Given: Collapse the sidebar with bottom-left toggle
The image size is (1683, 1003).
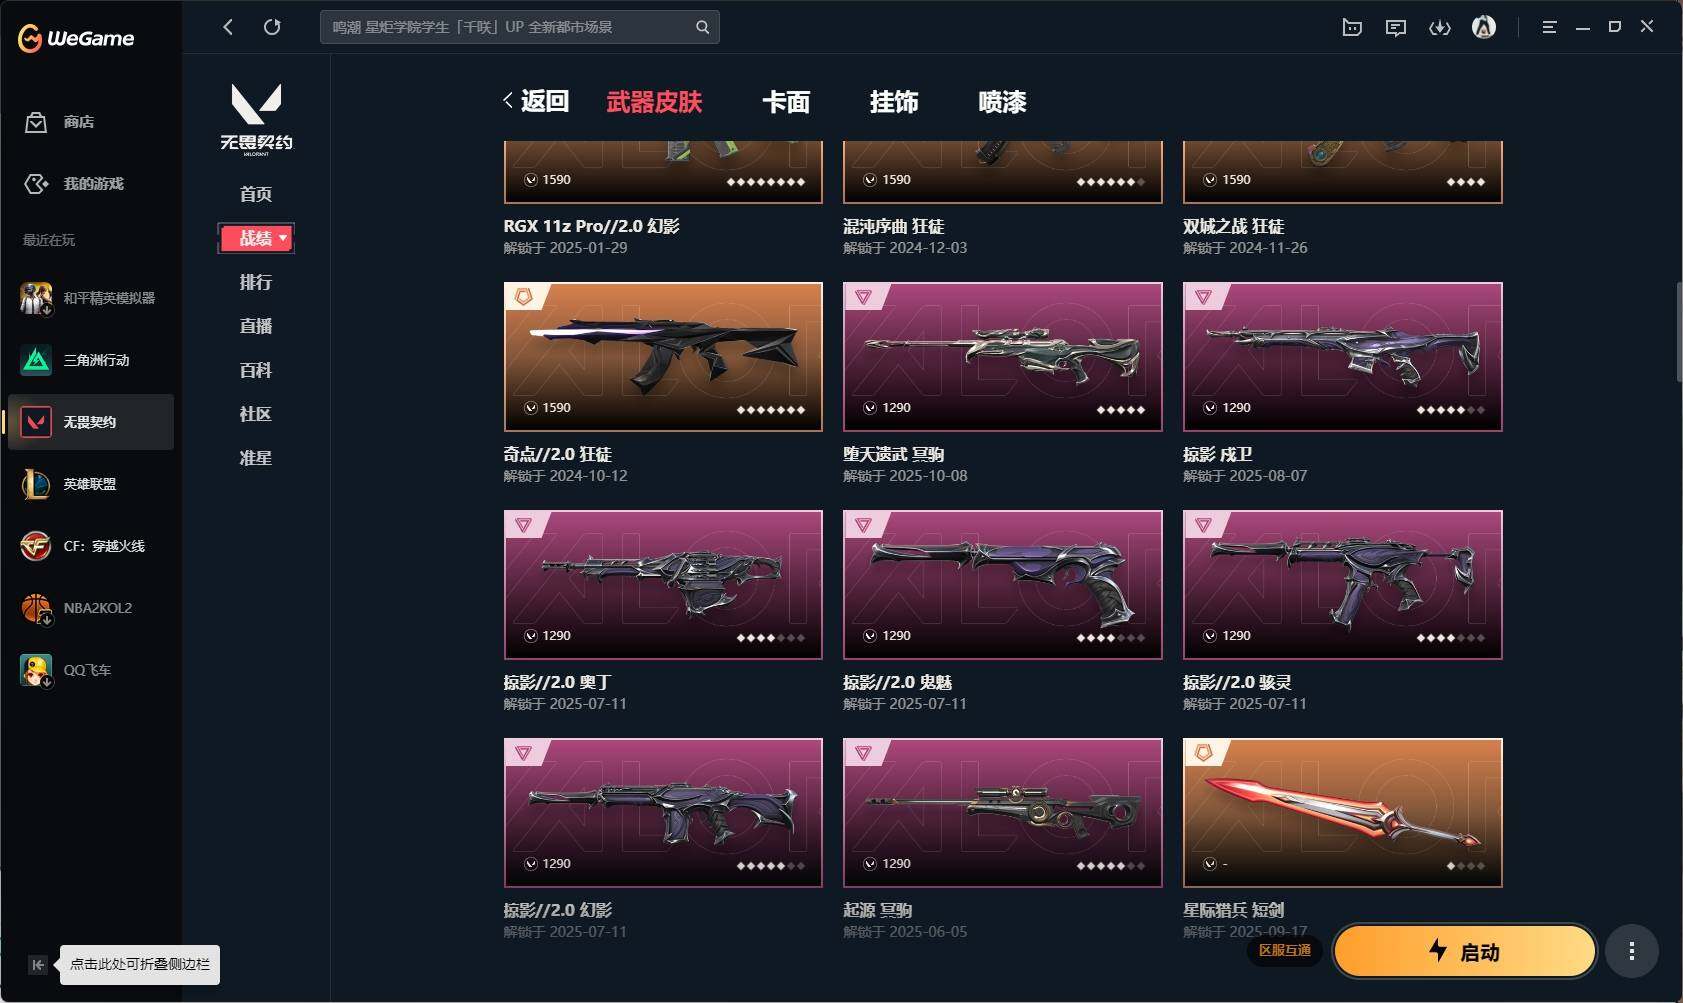Looking at the screenshot, I should pyautogui.click(x=37, y=965).
